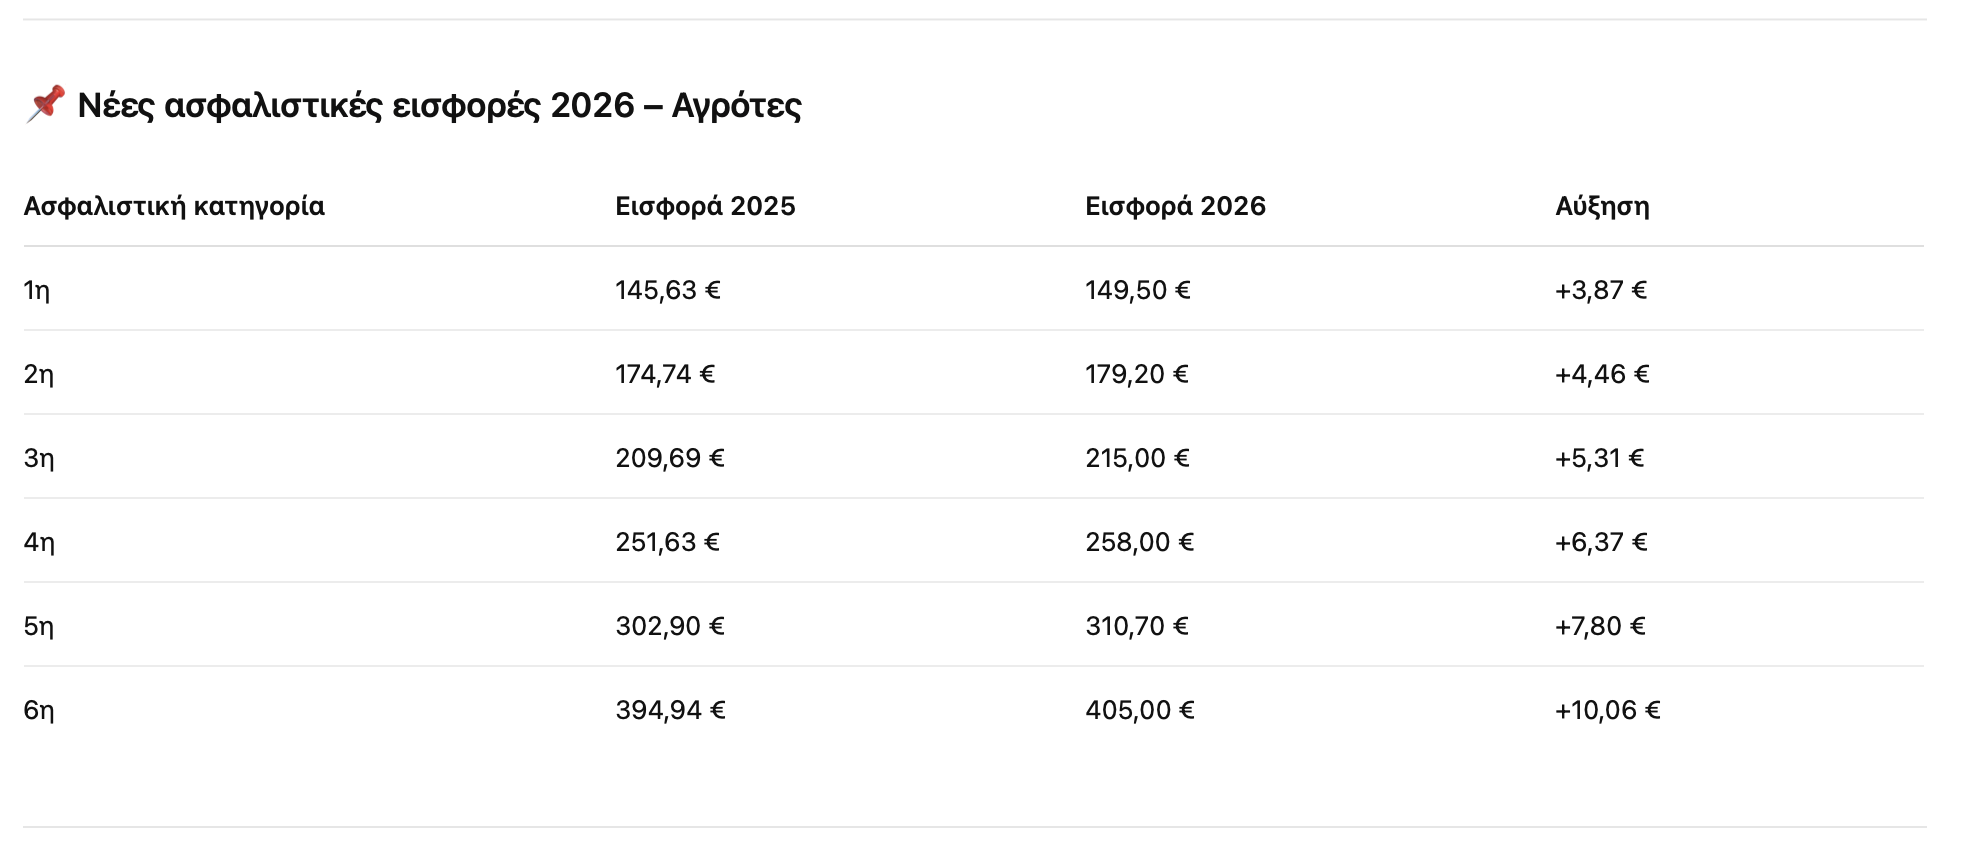Click the "Αύξηση" column header
The width and height of the screenshot is (1972, 856).
coord(1602,206)
